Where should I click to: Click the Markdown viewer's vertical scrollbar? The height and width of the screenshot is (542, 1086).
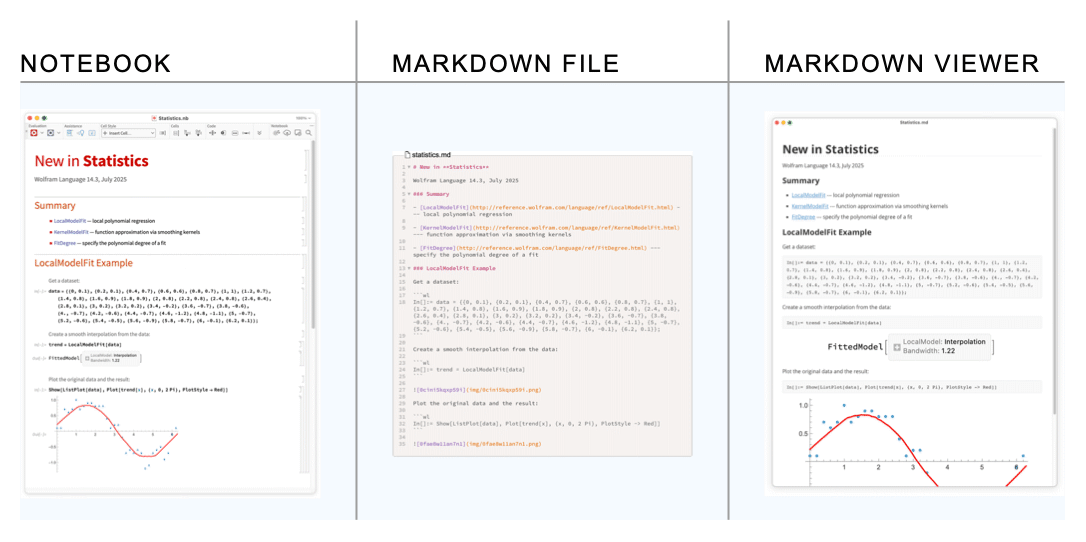pyautogui.click(x=1055, y=270)
